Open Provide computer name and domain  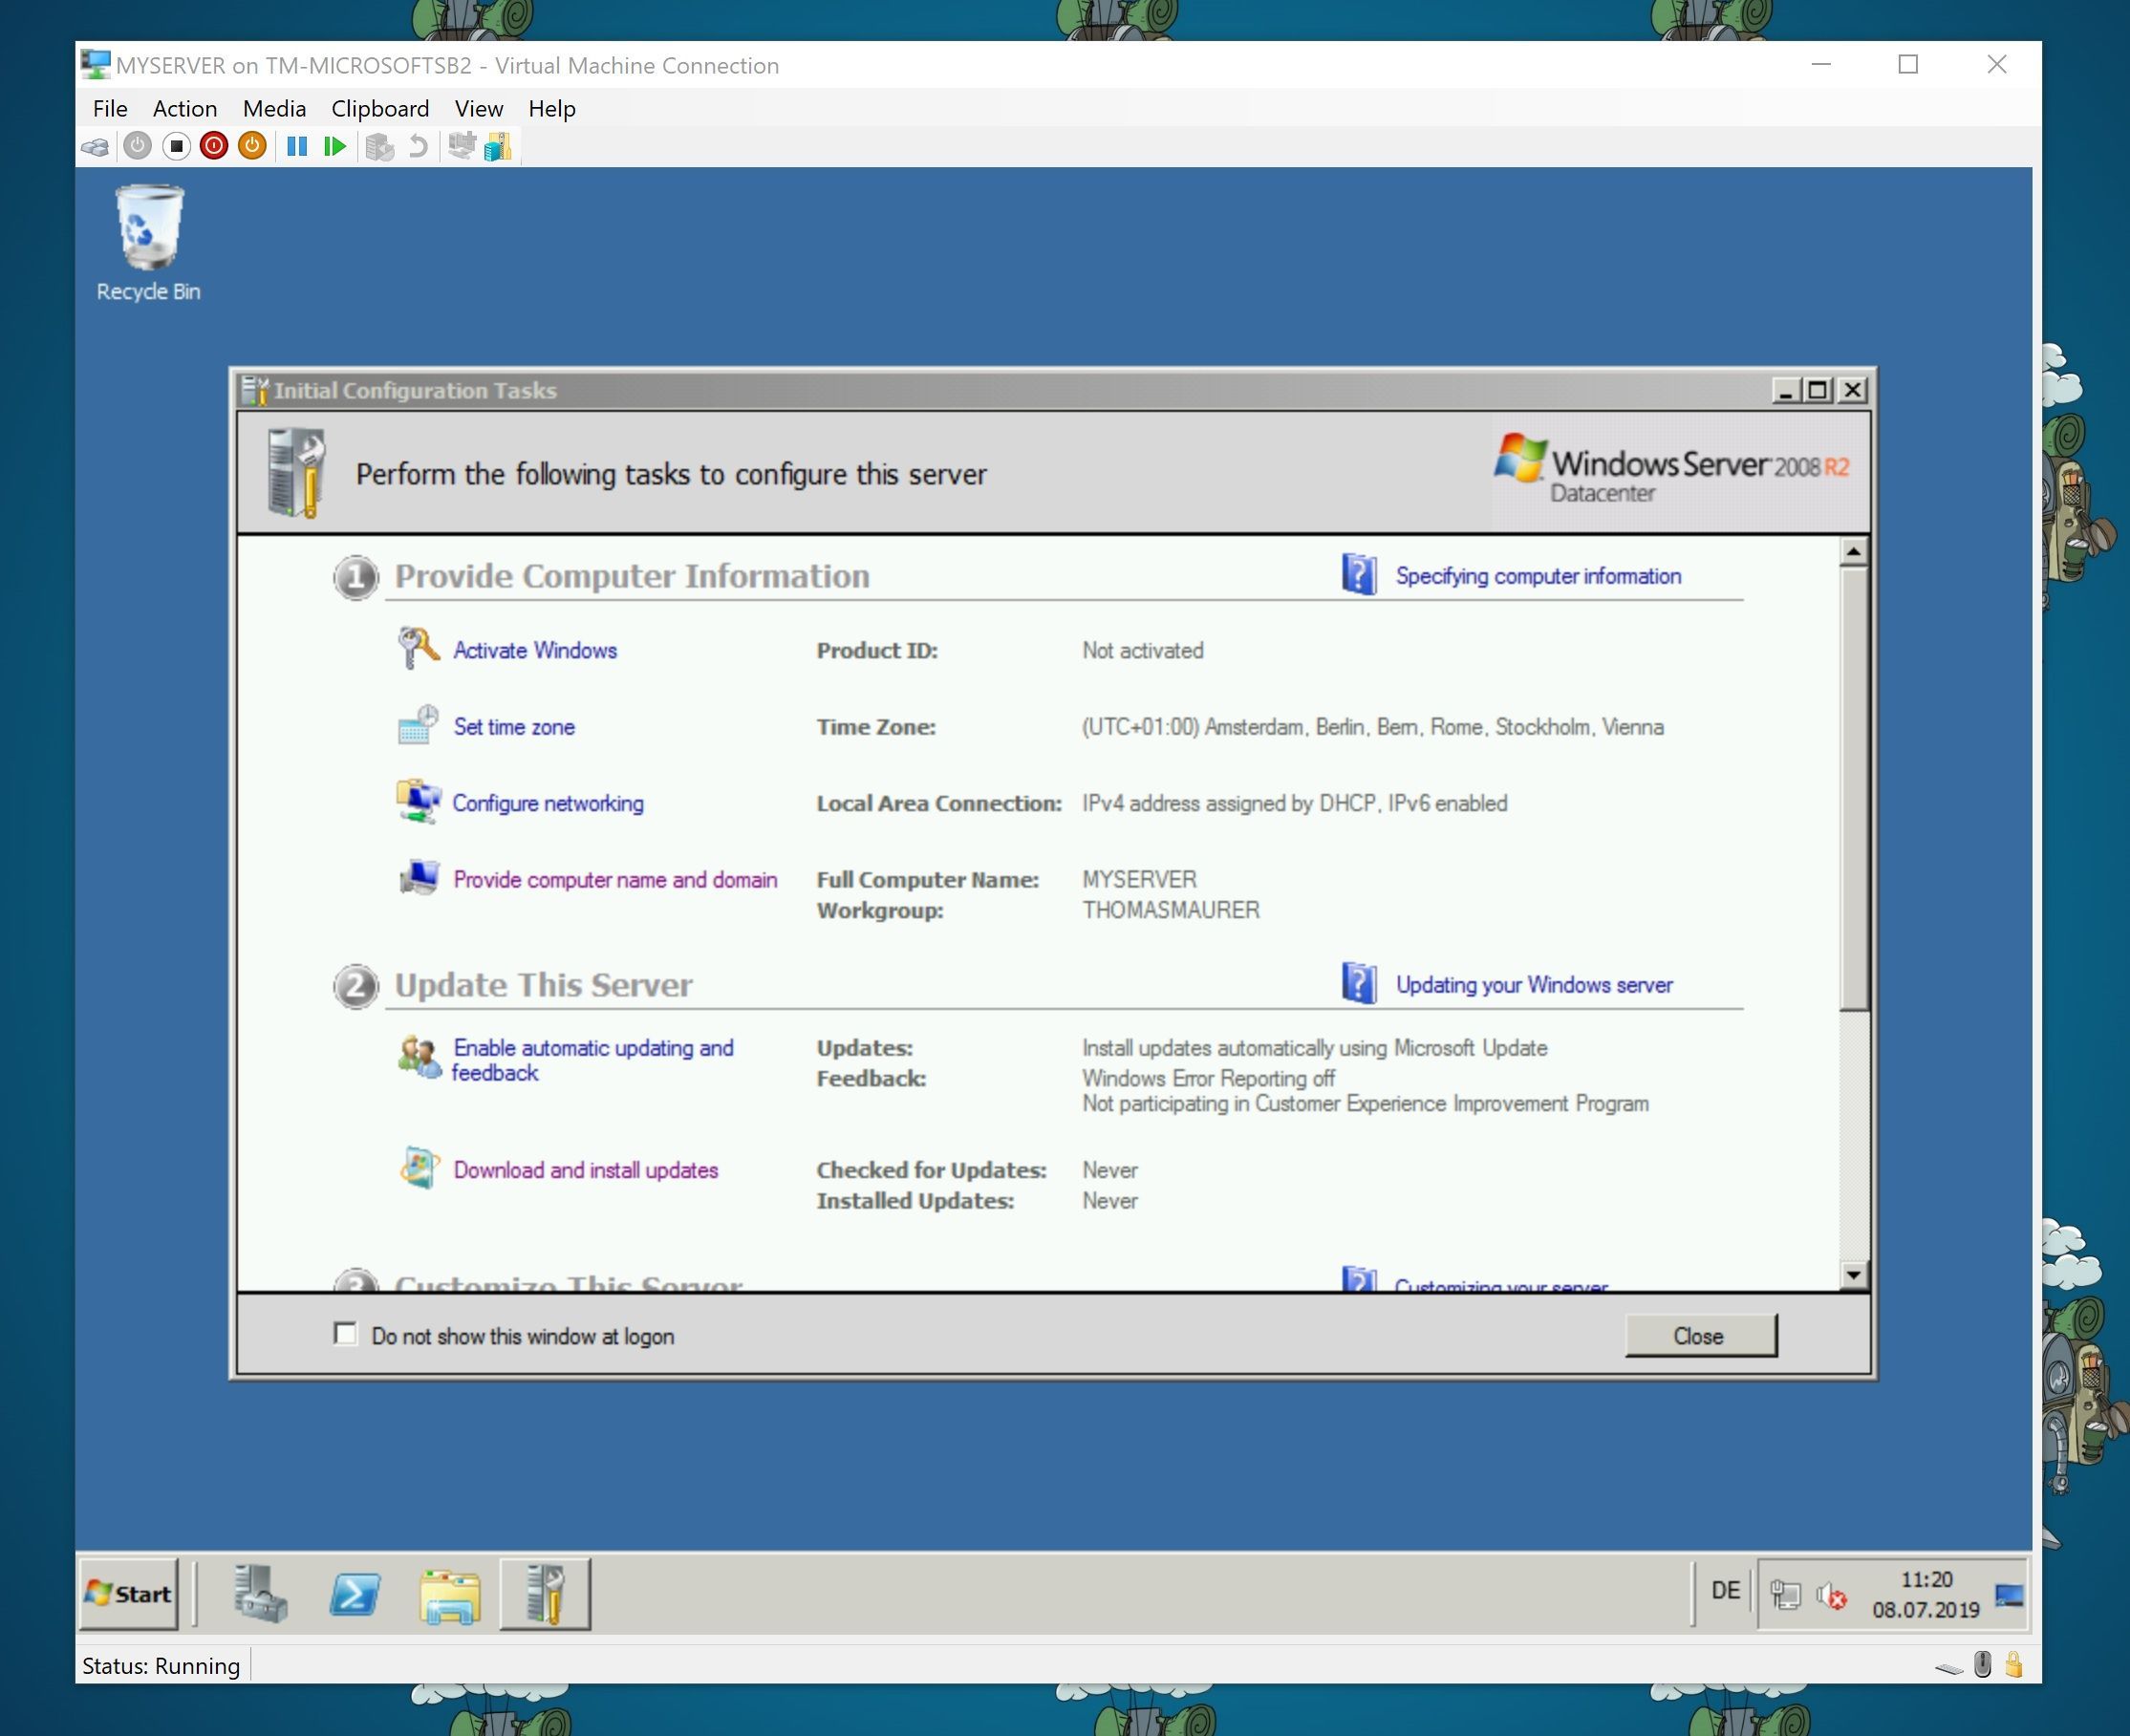point(615,879)
